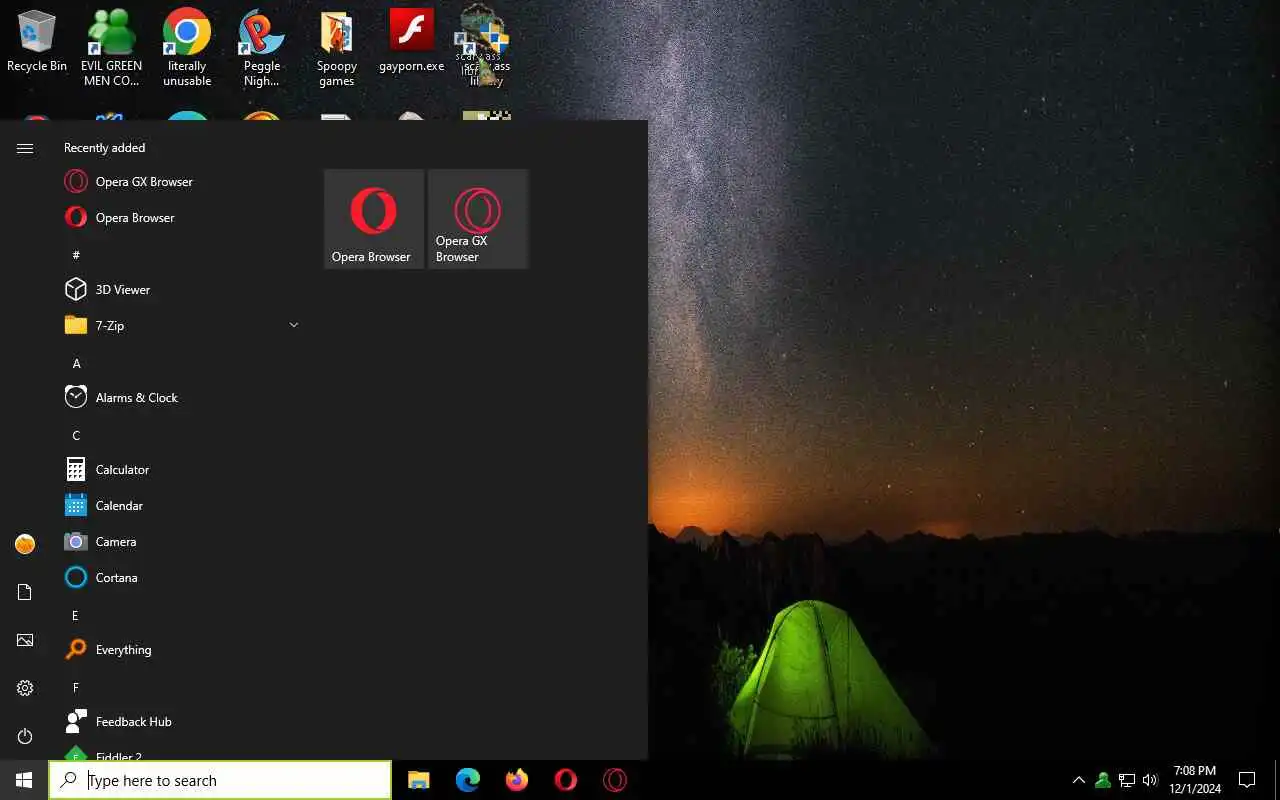
Task: Select the Recycle Bin desktop icon
Action: 37,42
